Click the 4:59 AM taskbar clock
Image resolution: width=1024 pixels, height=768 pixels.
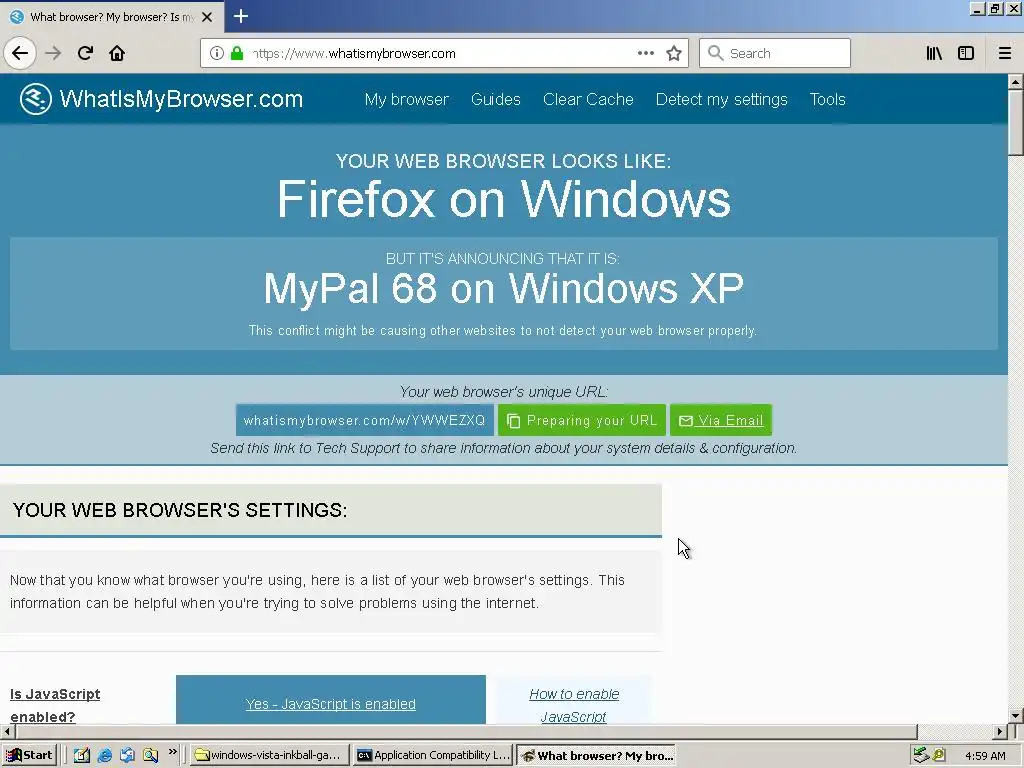pyautogui.click(x=985, y=756)
